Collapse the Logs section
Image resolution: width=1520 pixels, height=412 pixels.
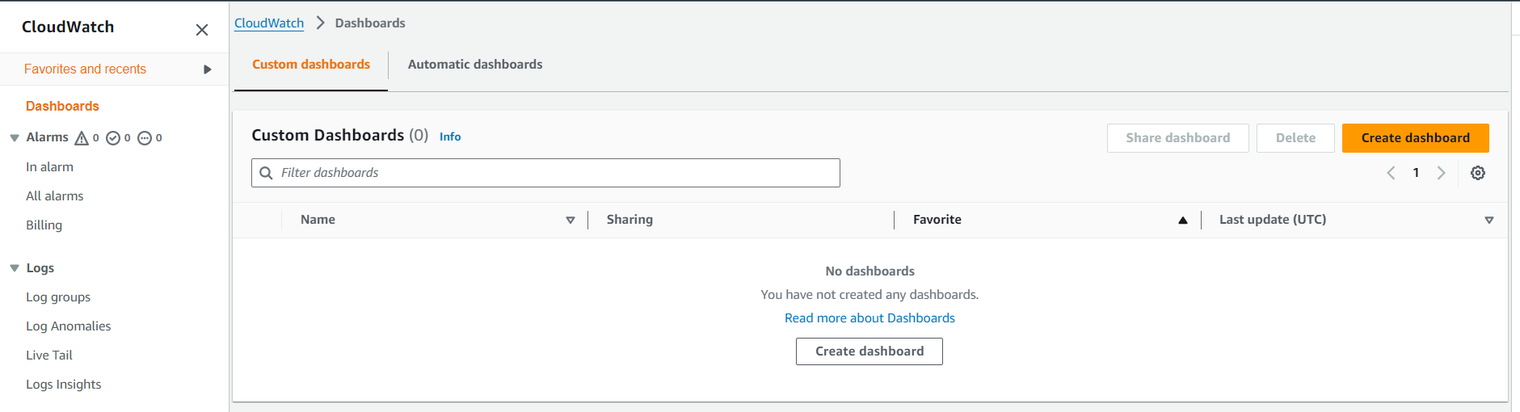(x=14, y=268)
